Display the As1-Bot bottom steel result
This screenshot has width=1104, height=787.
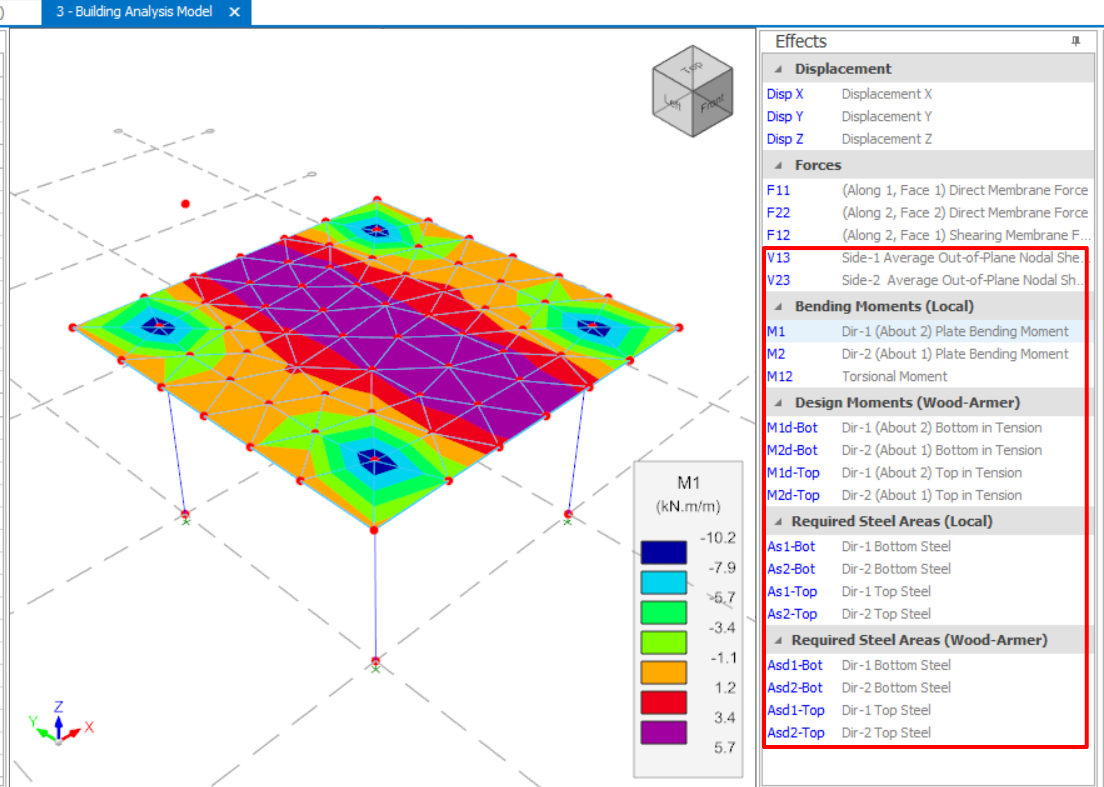pyautogui.click(x=791, y=546)
